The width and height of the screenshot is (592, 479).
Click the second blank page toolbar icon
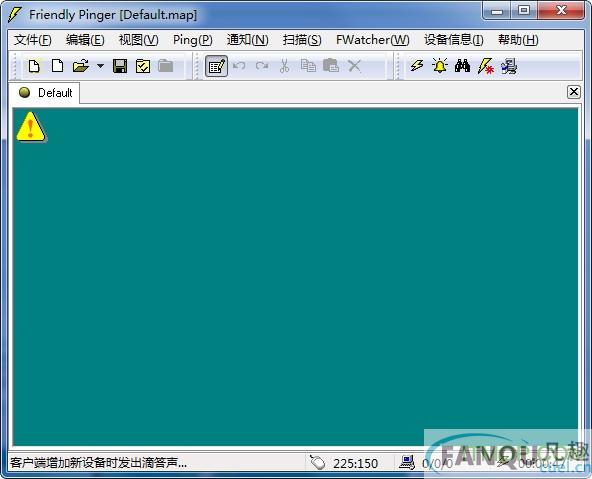click(x=57, y=66)
